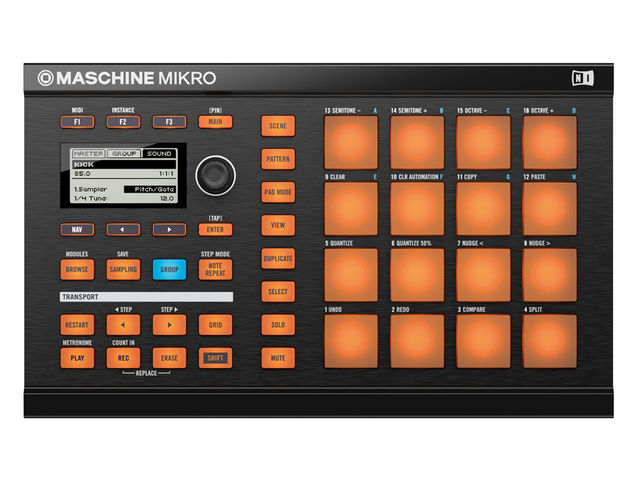Hold the SHIFT button
This screenshot has height=480, width=640.
216,358
